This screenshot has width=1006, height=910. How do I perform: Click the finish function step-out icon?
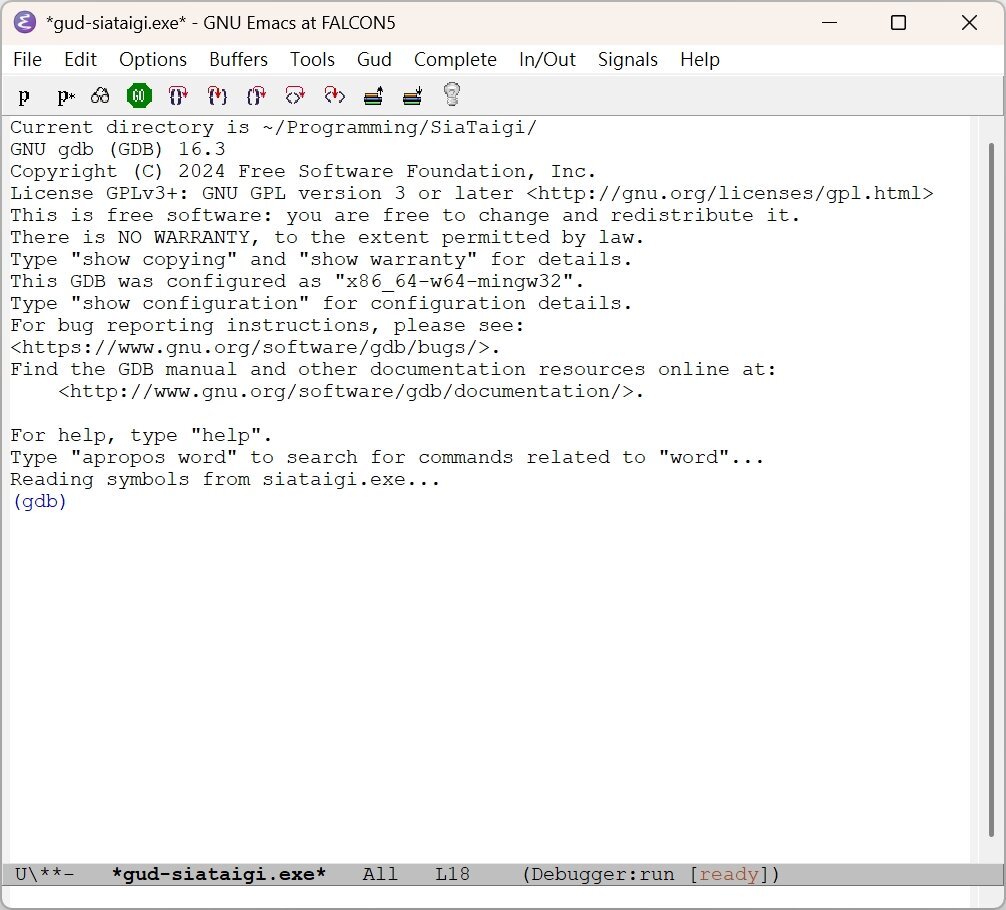[256, 96]
